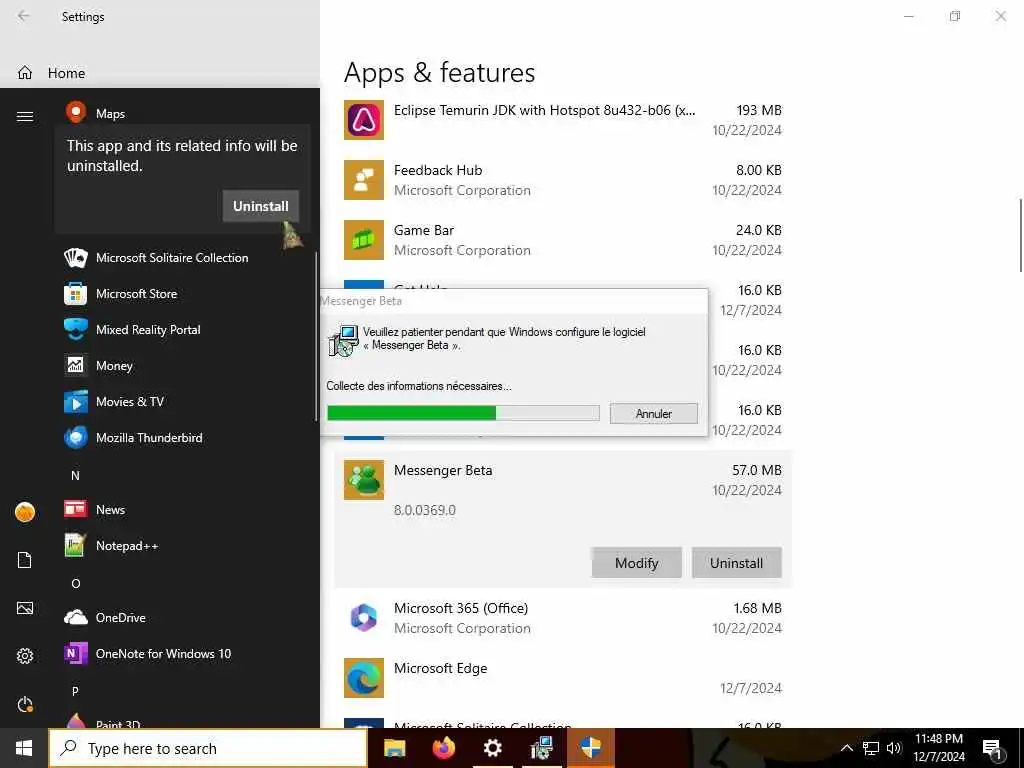Select letter N group header
The image size is (1024, 768).
click(x=75, y=475)
